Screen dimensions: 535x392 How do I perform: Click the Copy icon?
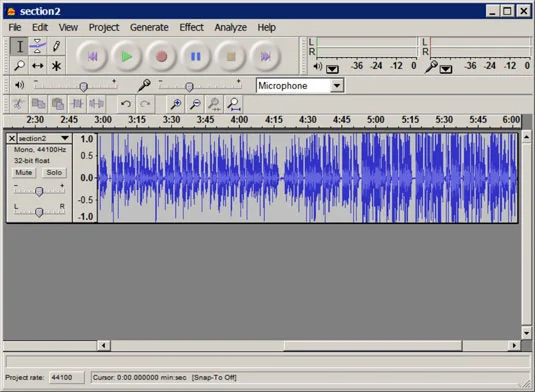pos(38,104)
